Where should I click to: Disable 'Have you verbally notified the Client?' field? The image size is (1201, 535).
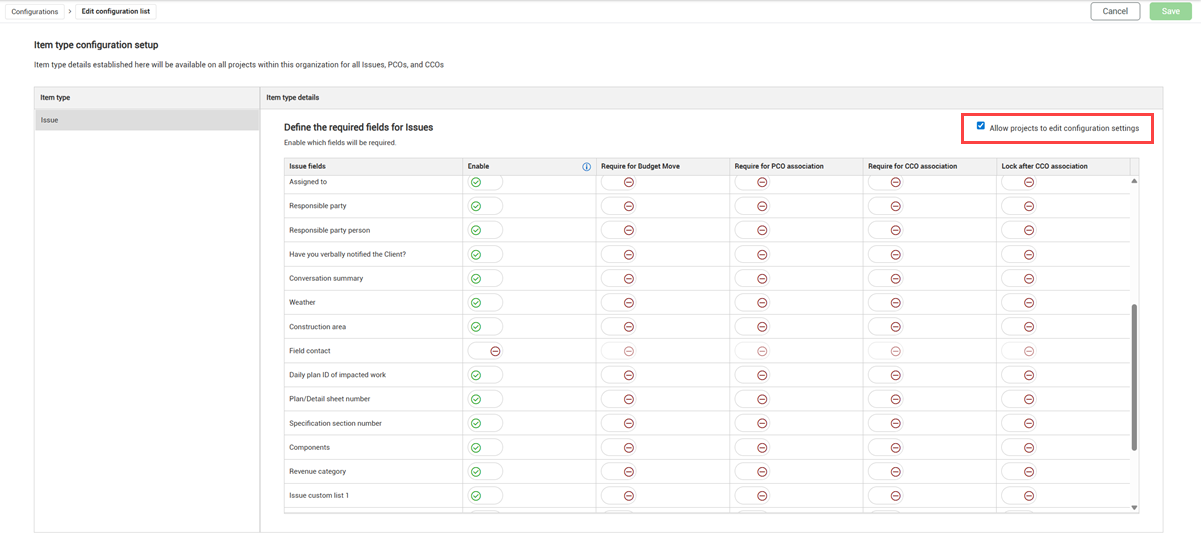pos(485,254)
